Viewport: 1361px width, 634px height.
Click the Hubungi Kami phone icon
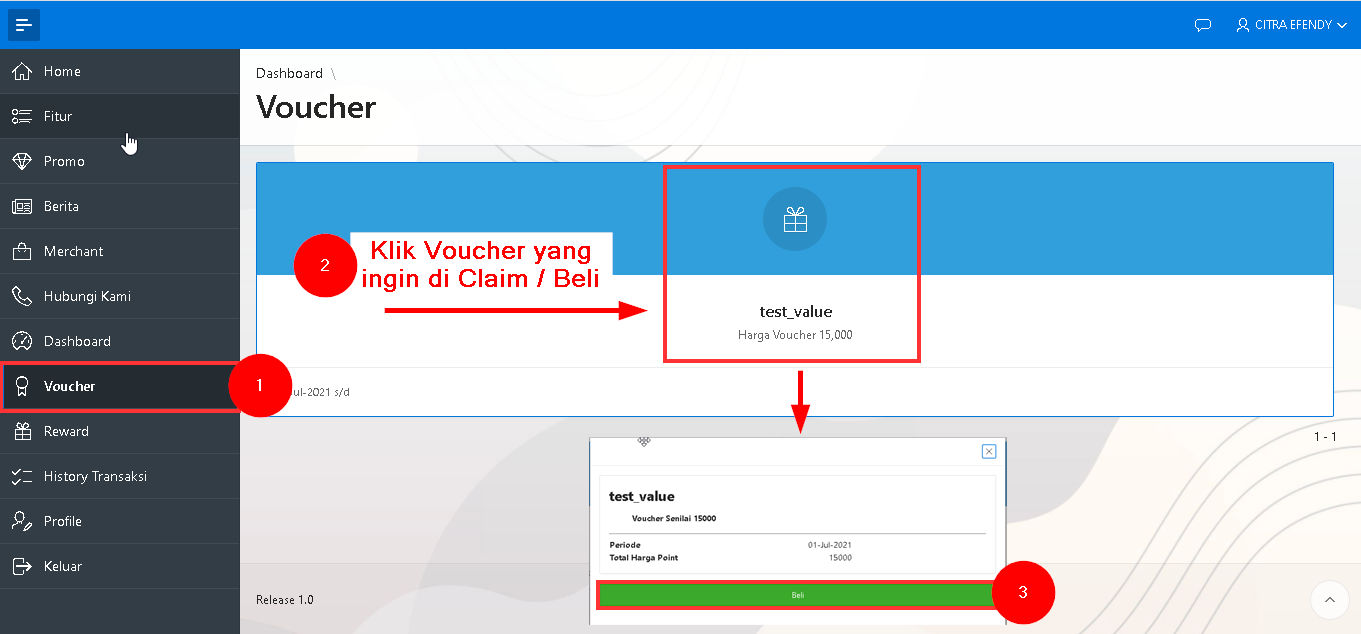[22, 296]
